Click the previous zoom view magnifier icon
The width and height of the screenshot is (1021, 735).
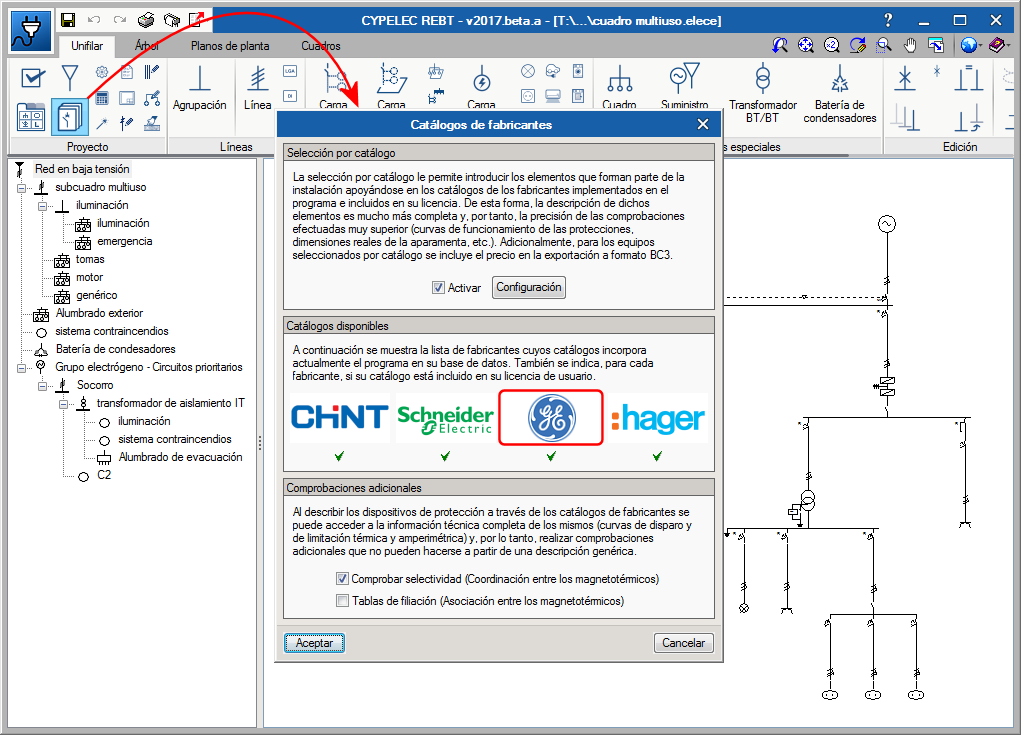(779, 45)
